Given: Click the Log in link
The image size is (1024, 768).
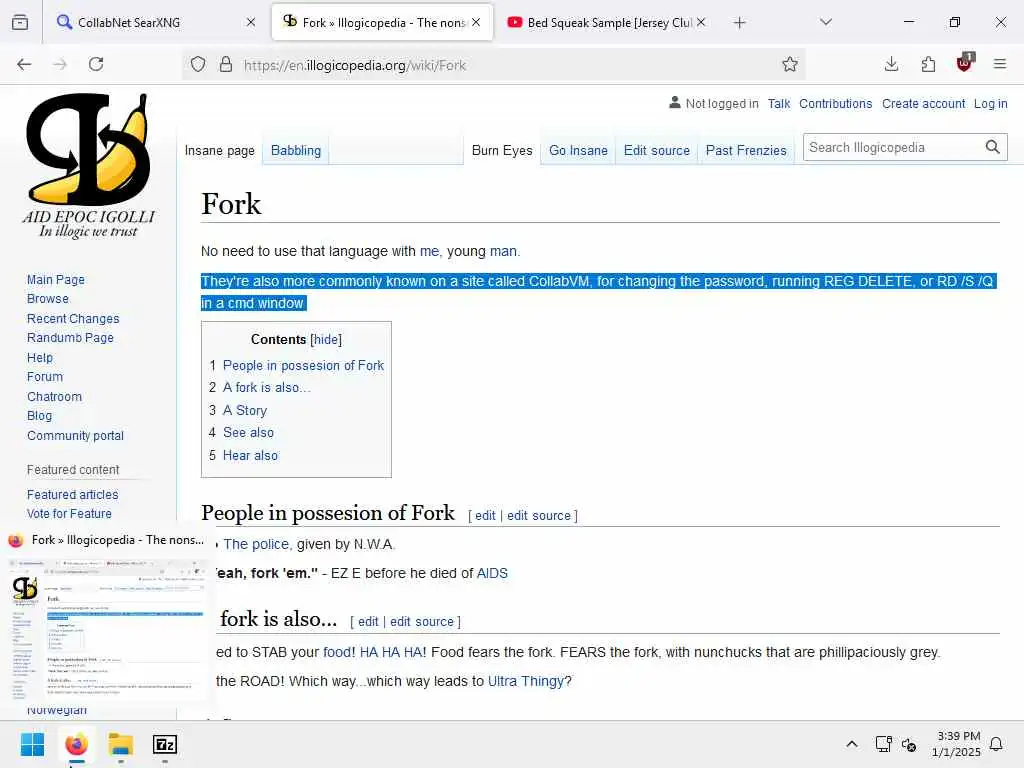Looking at the screenshot, I should click(990, 104).
